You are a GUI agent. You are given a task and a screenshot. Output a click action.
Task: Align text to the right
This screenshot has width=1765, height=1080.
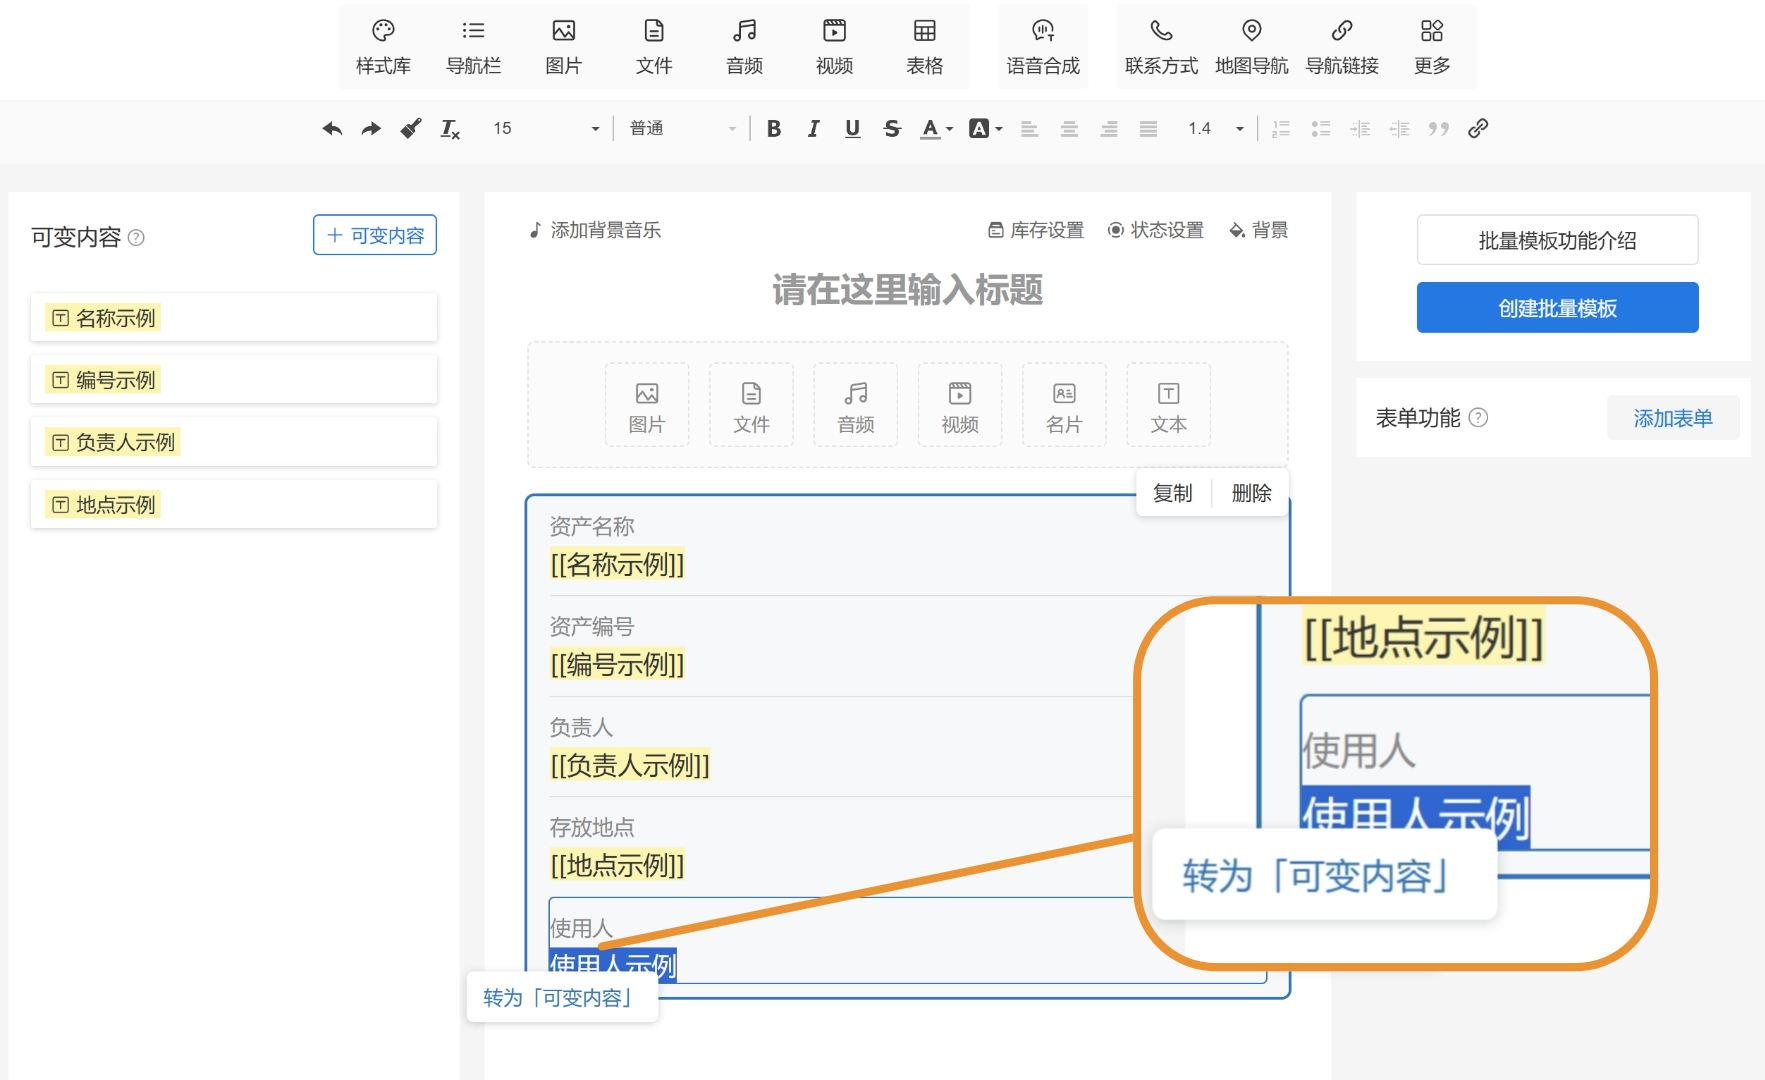(1109, 128)
